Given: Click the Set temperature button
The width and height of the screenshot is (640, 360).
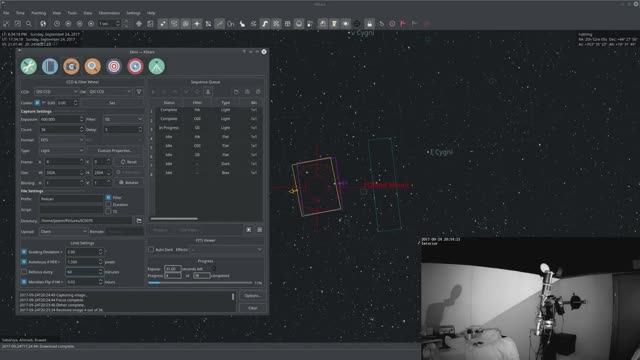Looking at the screenshot, I should [x=112, y=103].
